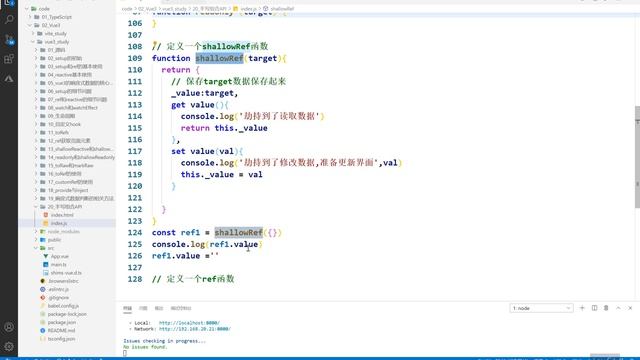The width and height of the screenshot is (640, 360).
Task: Click 'this._value = val' on line 119
Action: (x=222, y=174)
